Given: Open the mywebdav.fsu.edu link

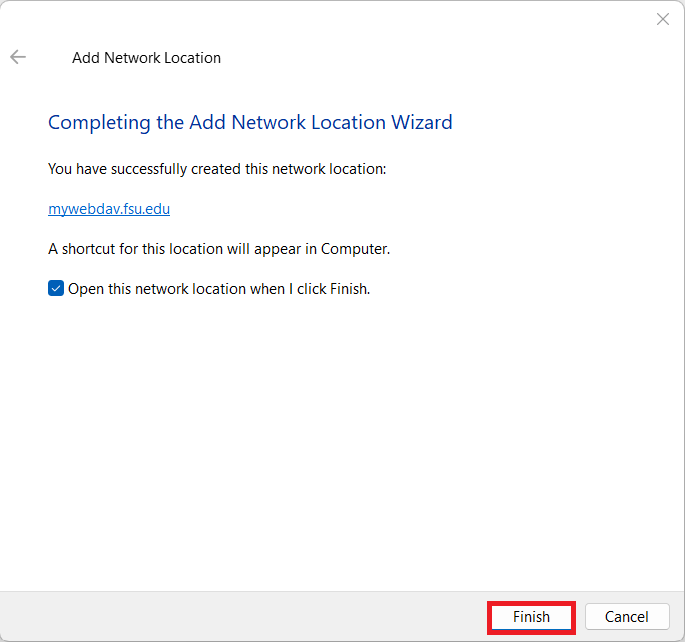Looking at the screenshot, I should click(108, 209).
